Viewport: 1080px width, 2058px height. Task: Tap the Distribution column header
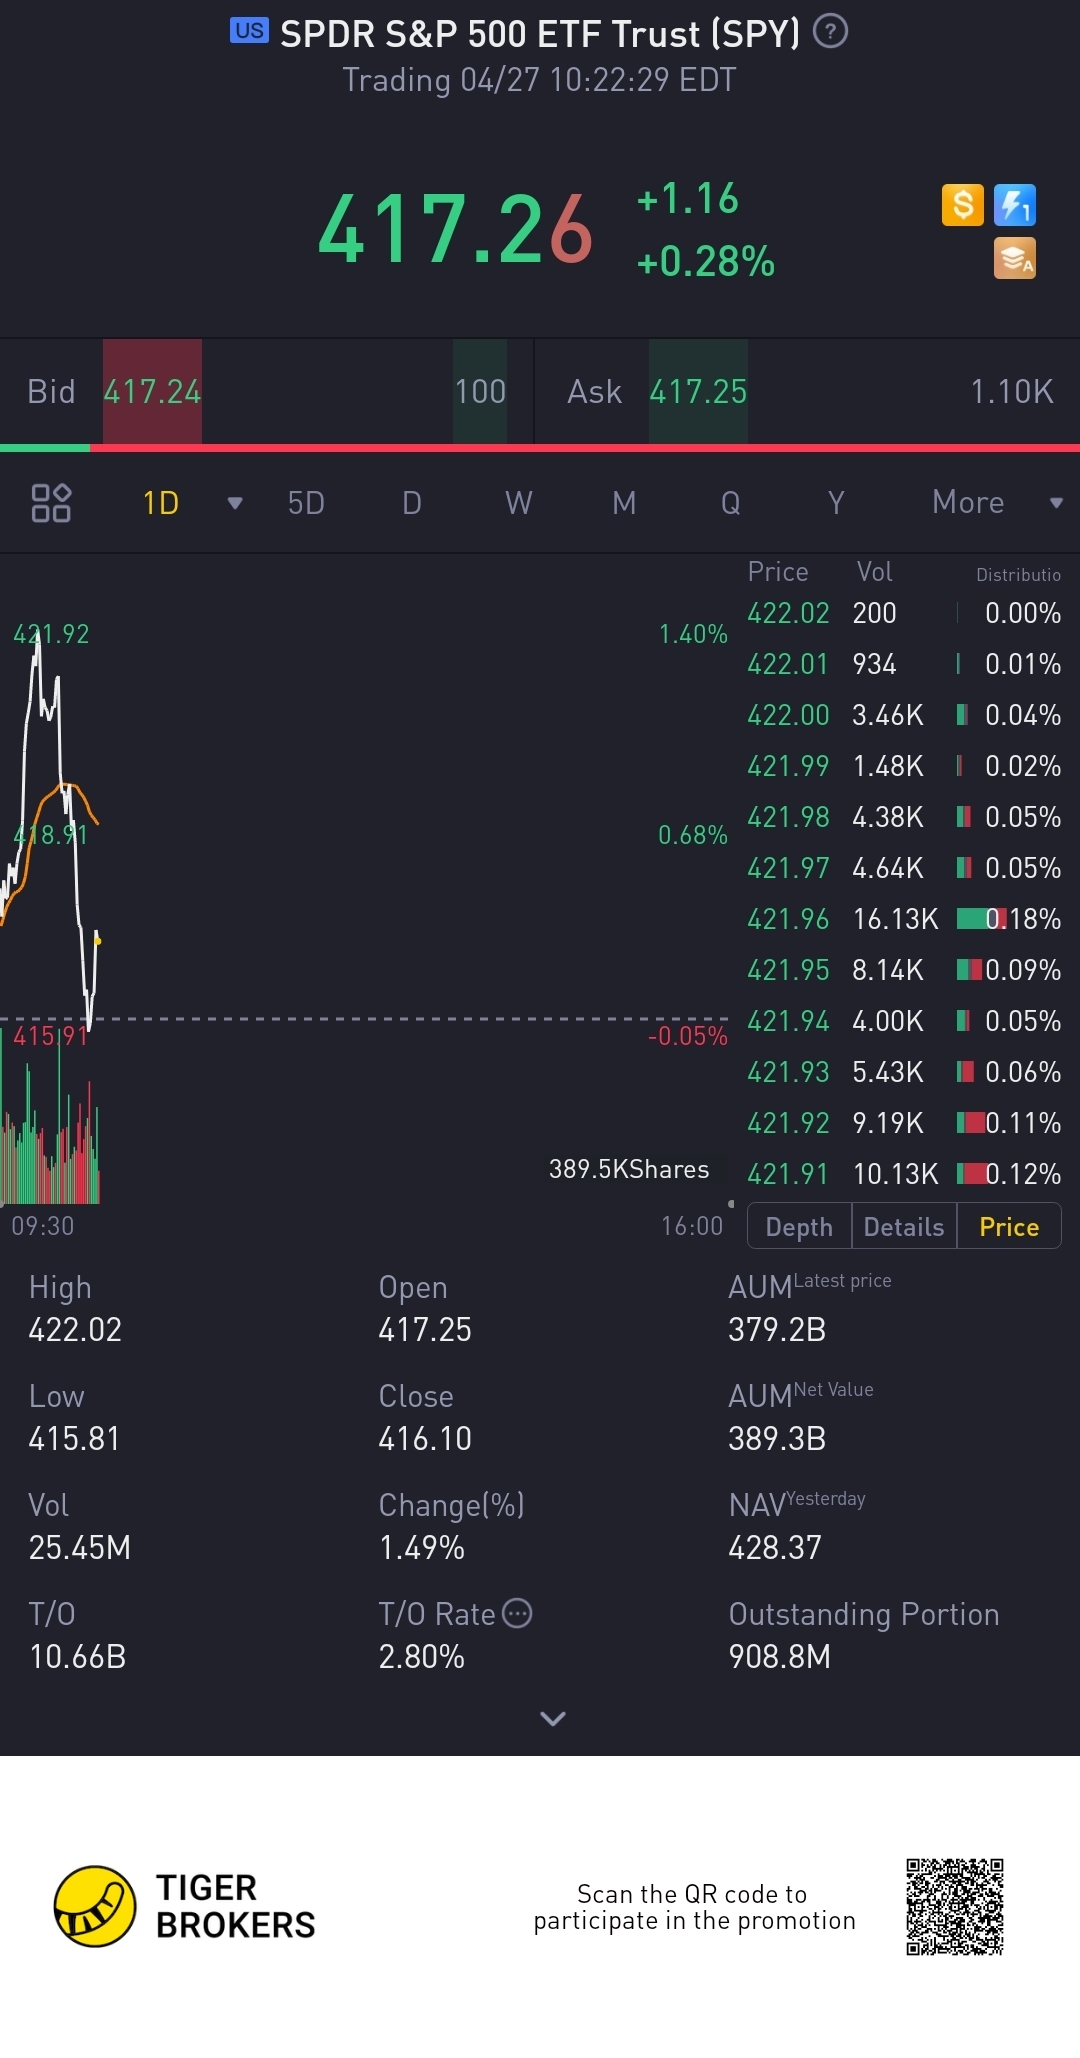pyautogui.click(x=1018, y=575)
